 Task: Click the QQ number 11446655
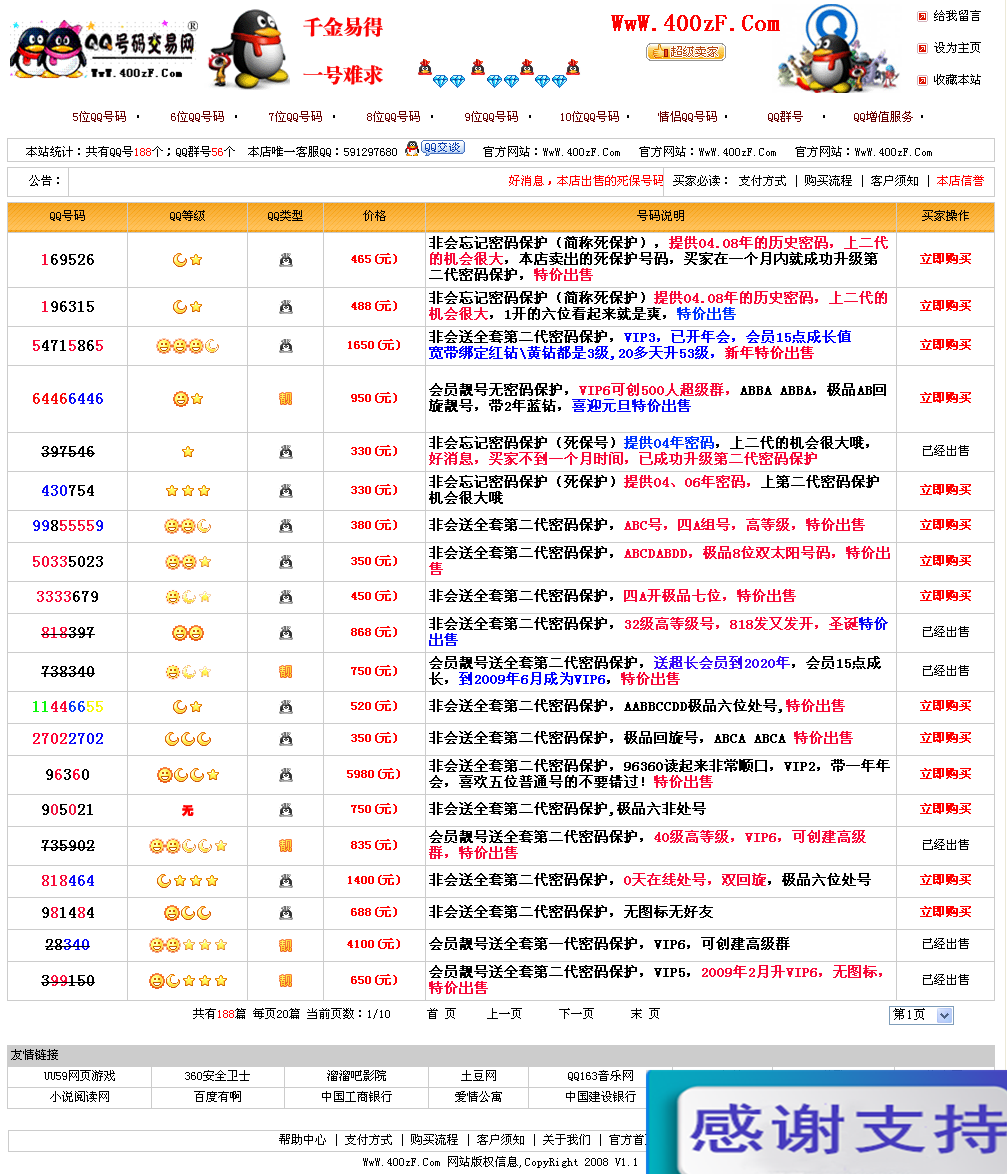pos(67,707)
